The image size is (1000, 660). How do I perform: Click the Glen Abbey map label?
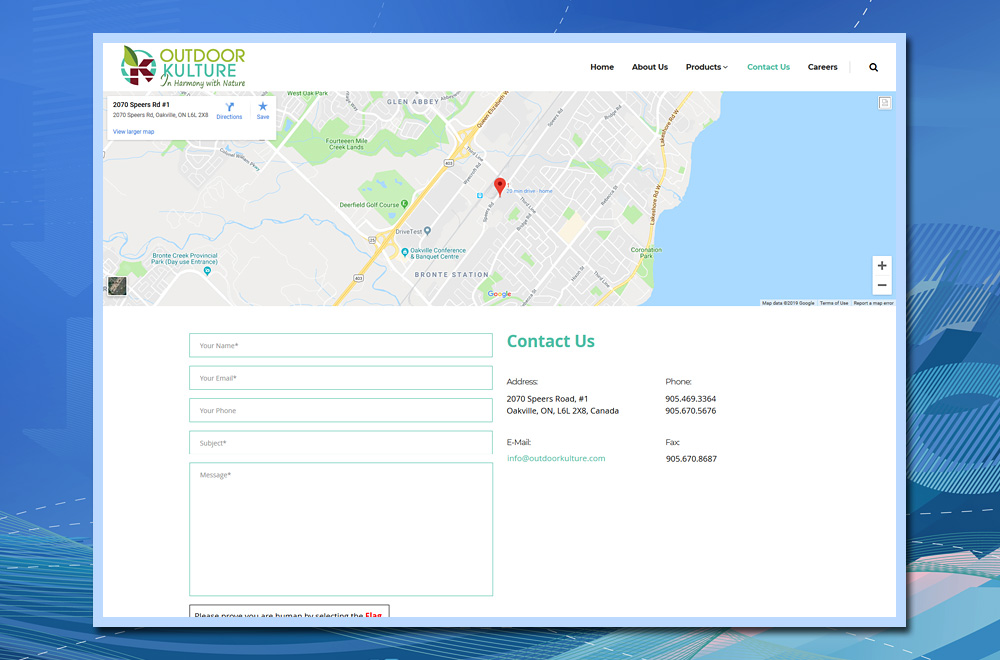point(413,102)
